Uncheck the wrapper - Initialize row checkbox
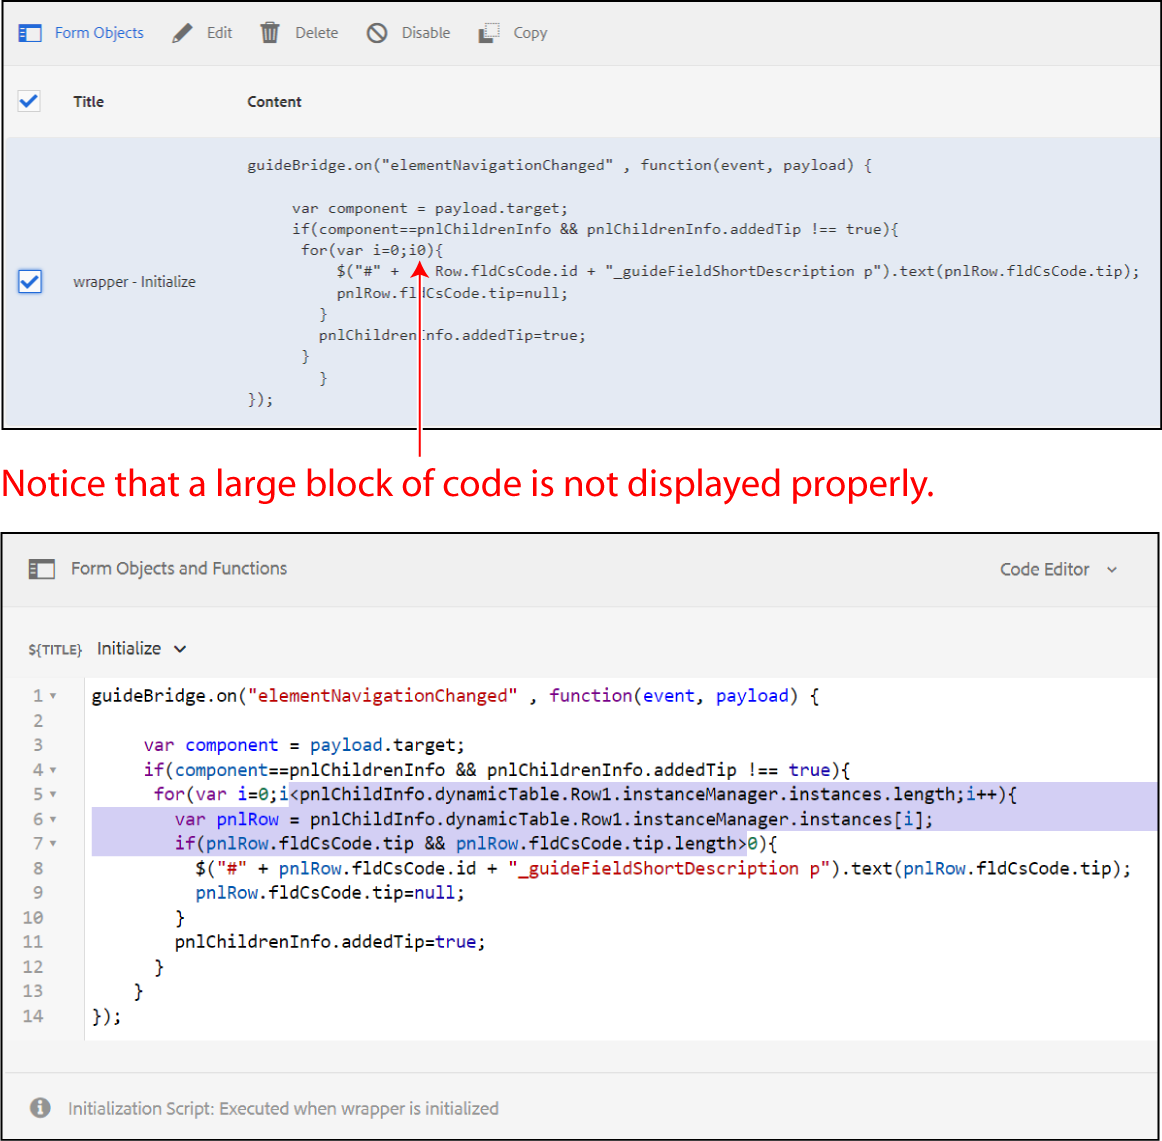This screenshot has width=1162, height=1141. point(29,281)
